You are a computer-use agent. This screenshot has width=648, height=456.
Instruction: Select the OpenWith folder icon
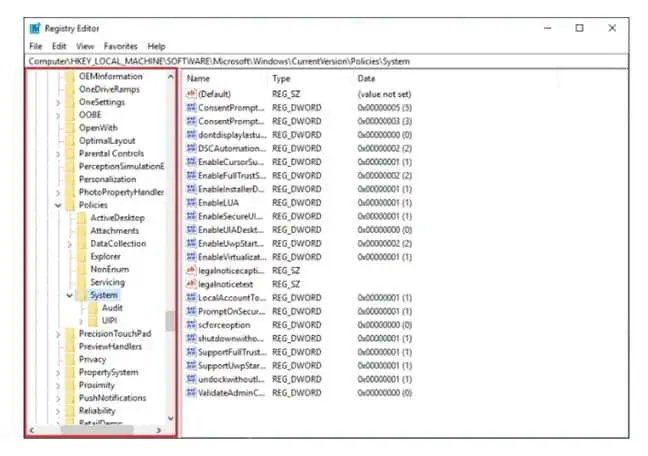70,128
